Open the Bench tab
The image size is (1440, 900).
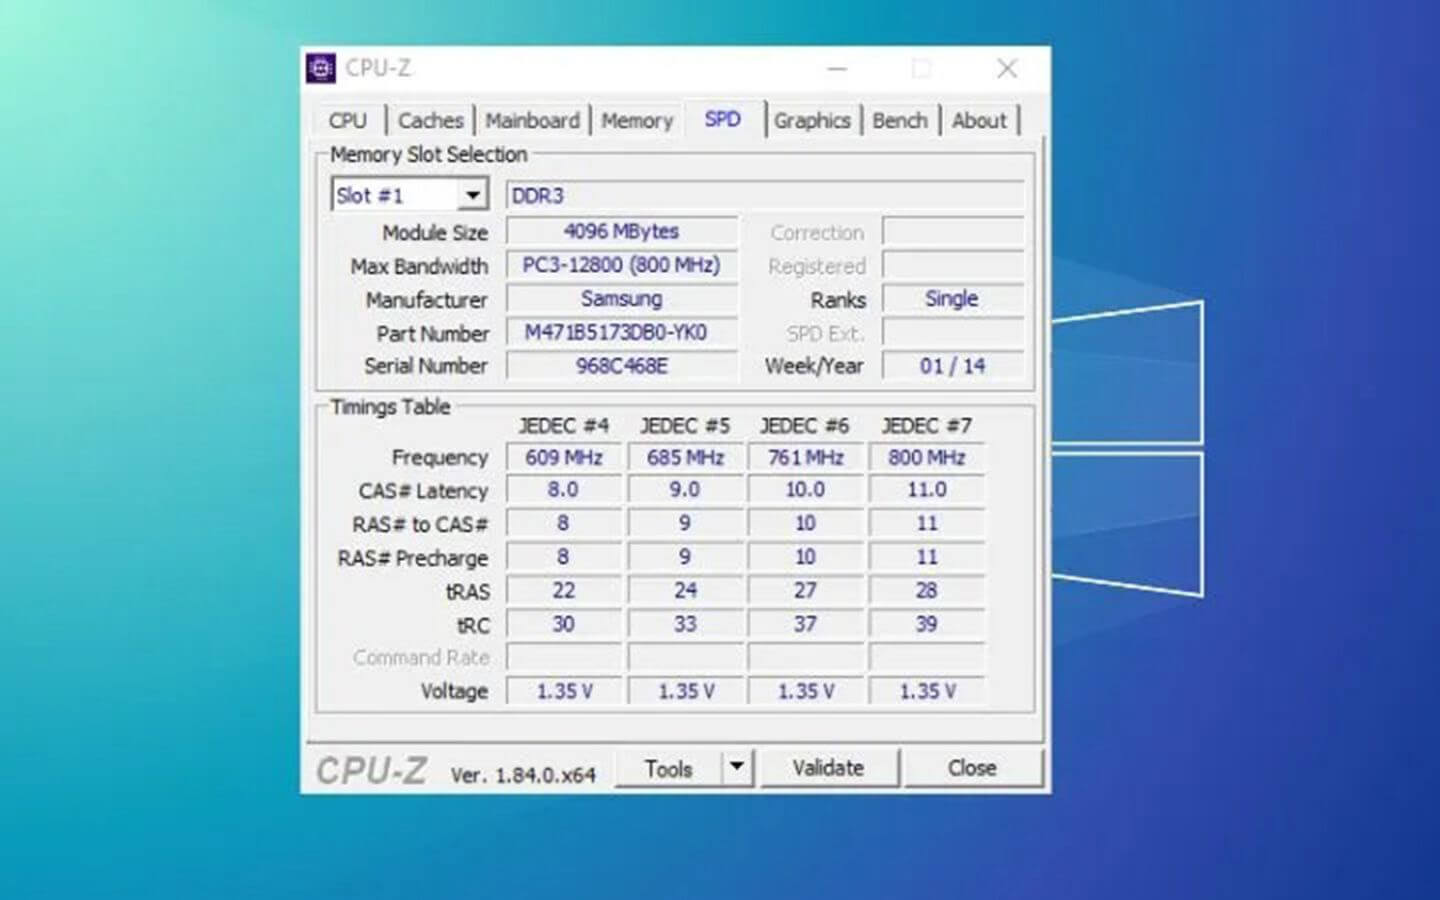[900, 121]
